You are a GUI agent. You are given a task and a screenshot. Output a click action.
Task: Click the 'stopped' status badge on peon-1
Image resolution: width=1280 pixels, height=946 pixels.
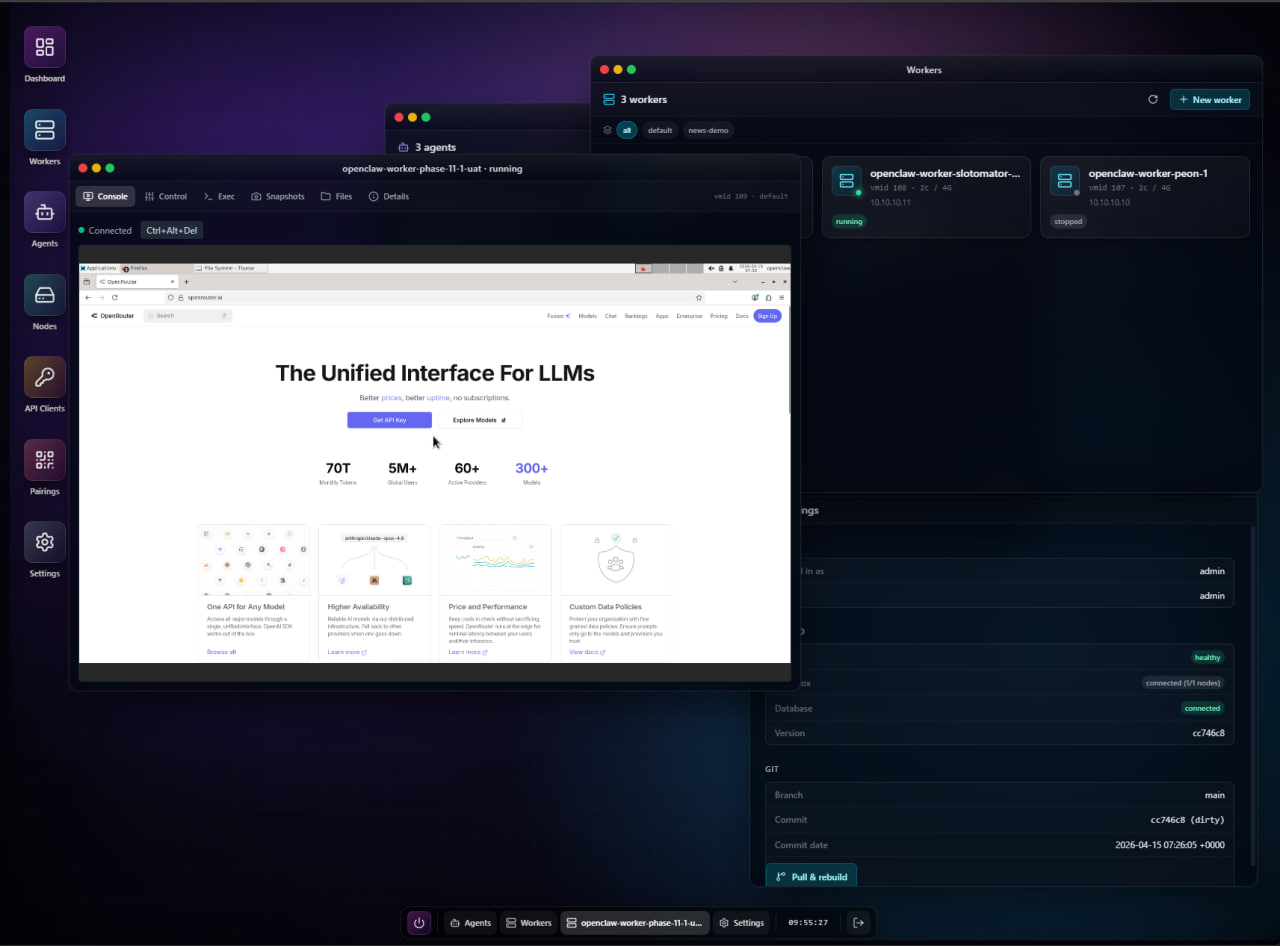click(1068, 222)
